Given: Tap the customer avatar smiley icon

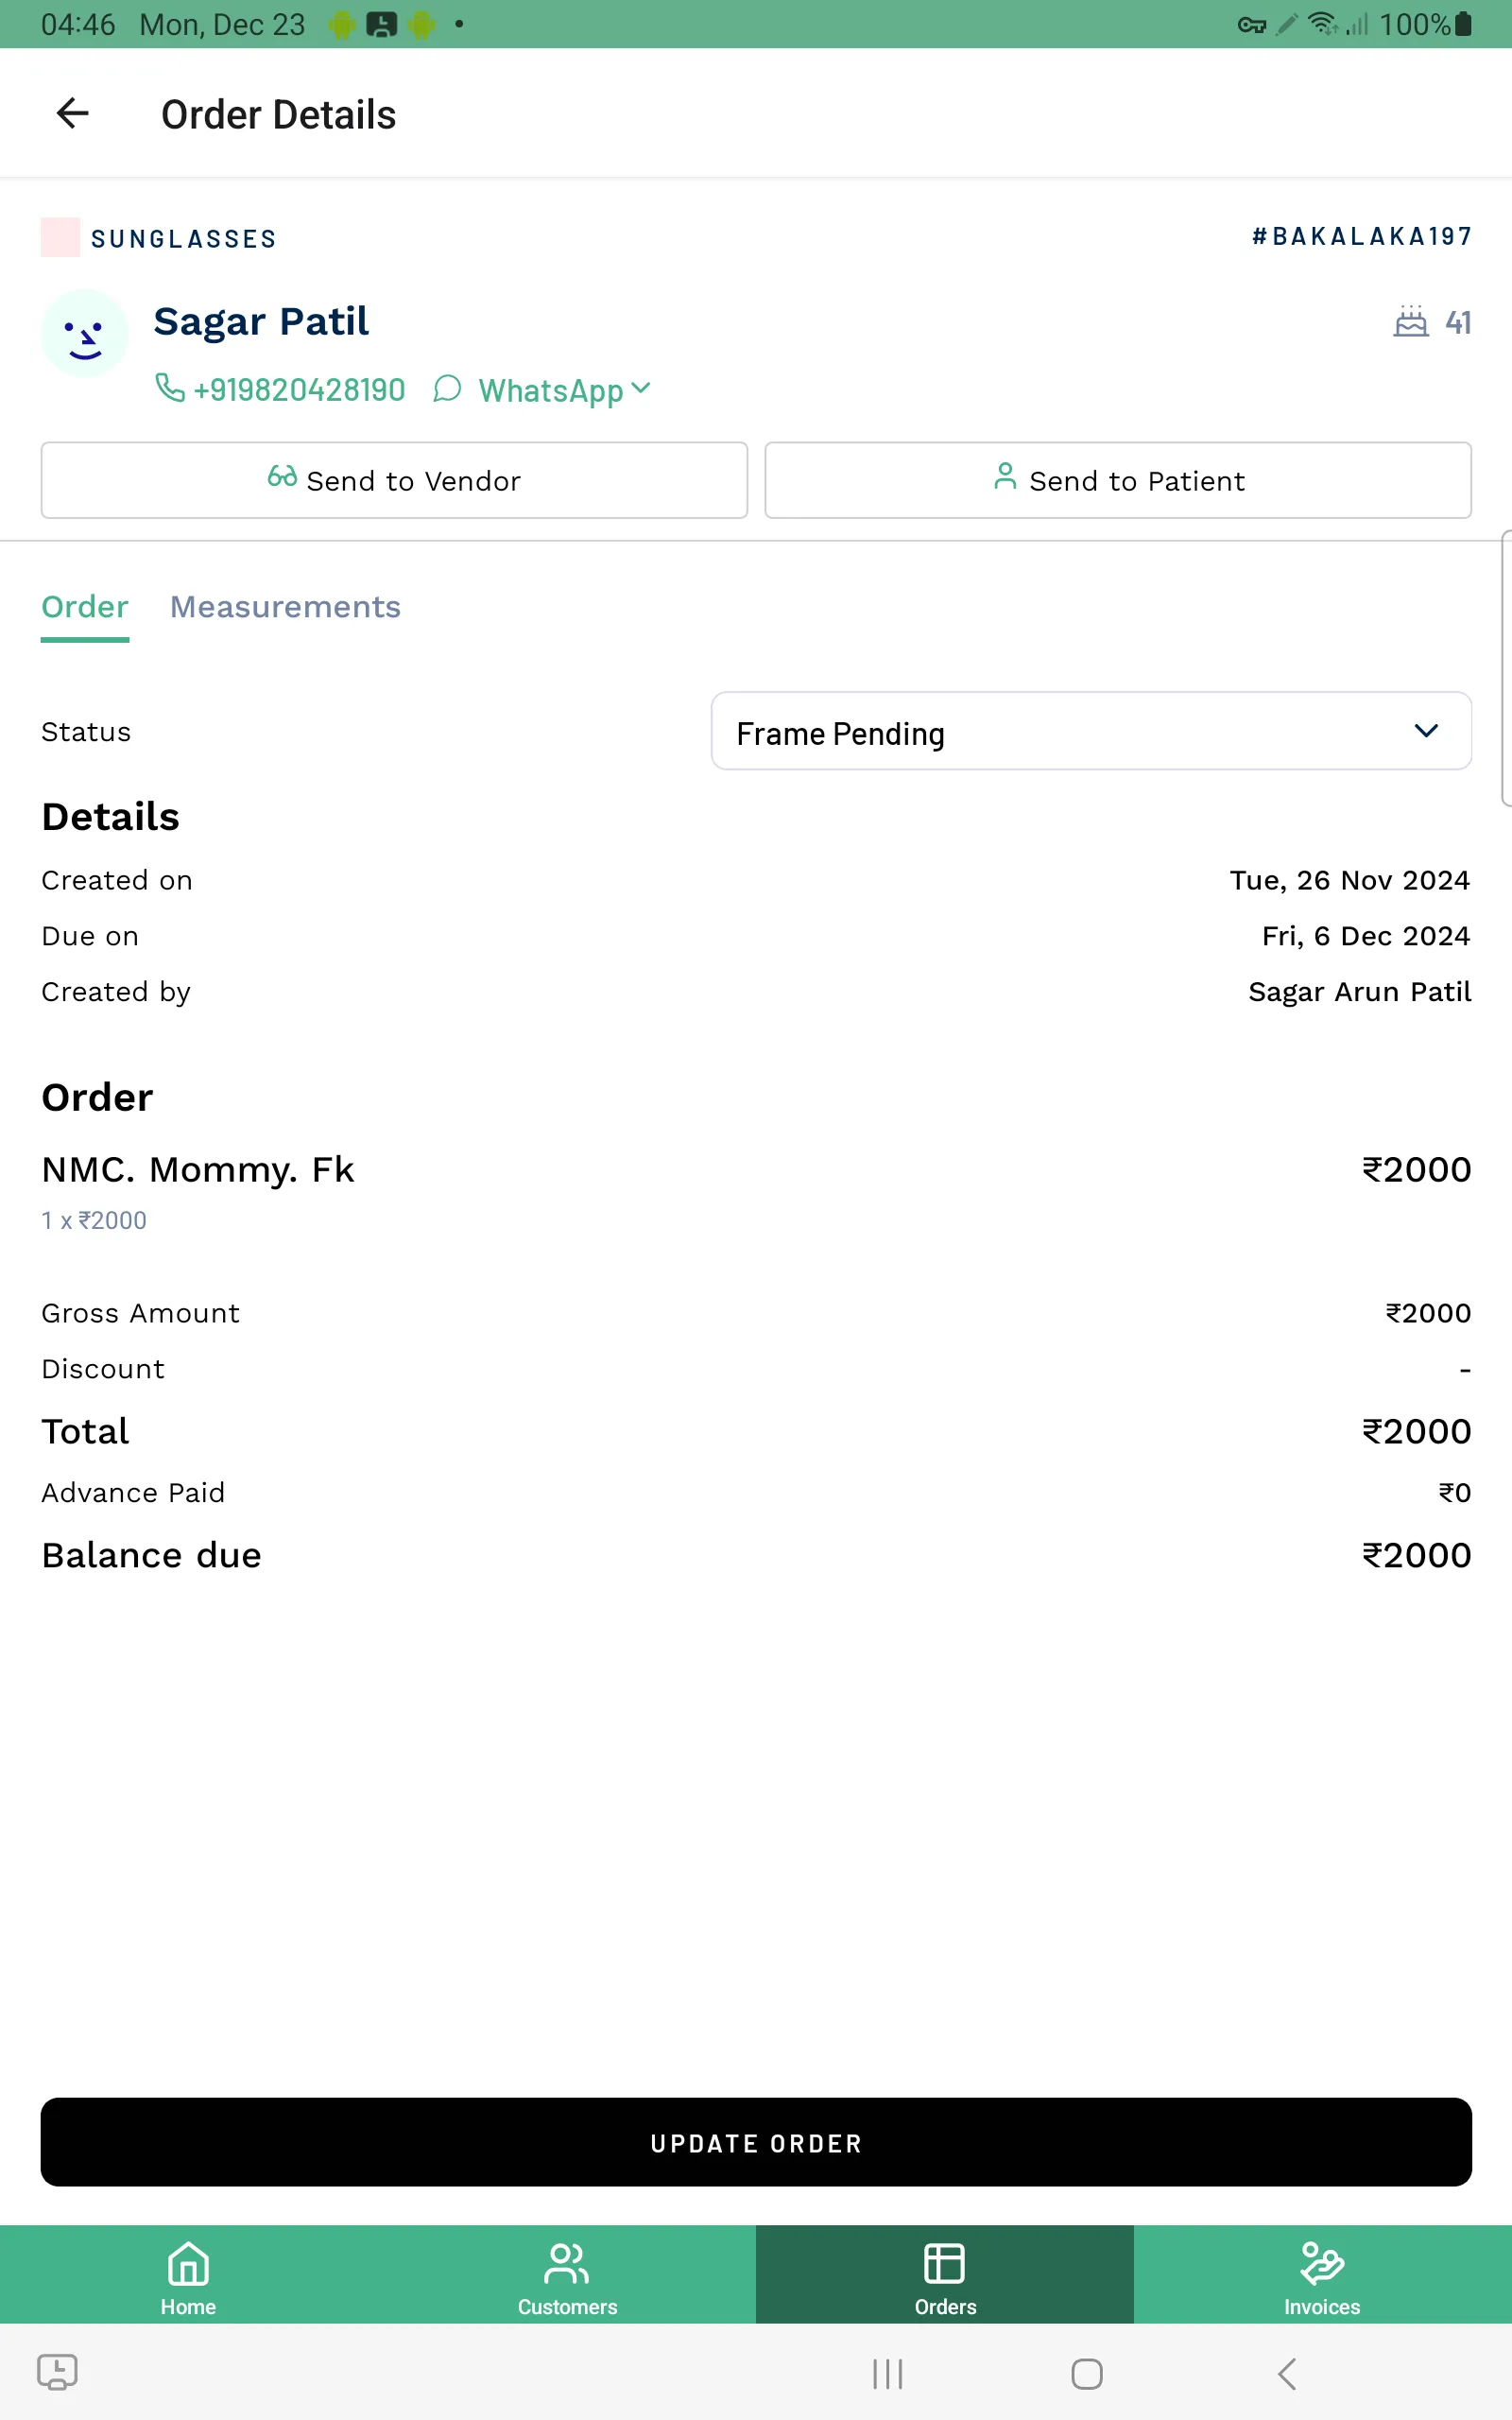Looking at the screenshot, I should (x=85, y=334).
